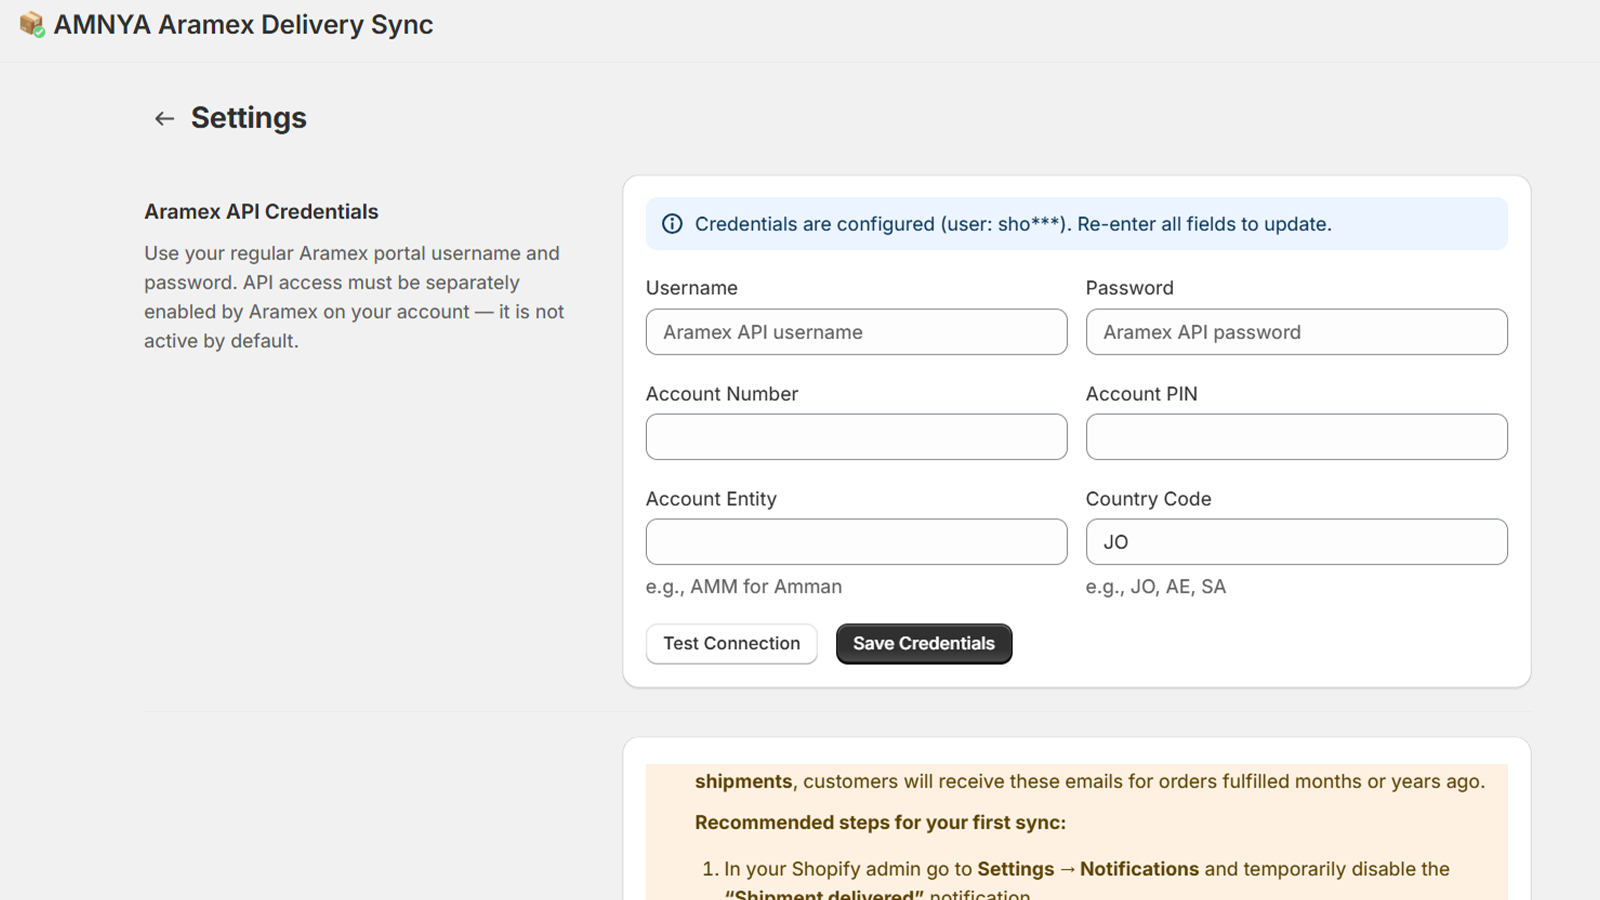1600x900 pixels.
Task: Click the 'e.g., JO, AE, SA' hint
Action: tap(1156, 587)
